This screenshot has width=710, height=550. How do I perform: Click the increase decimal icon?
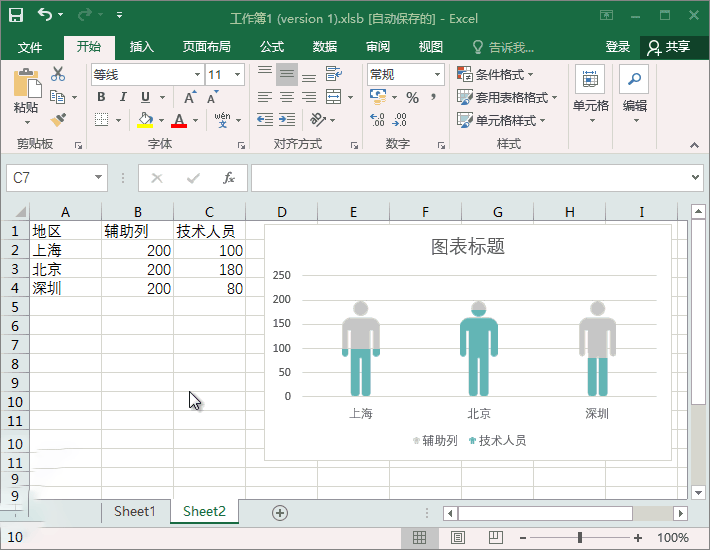coord(377,120)
